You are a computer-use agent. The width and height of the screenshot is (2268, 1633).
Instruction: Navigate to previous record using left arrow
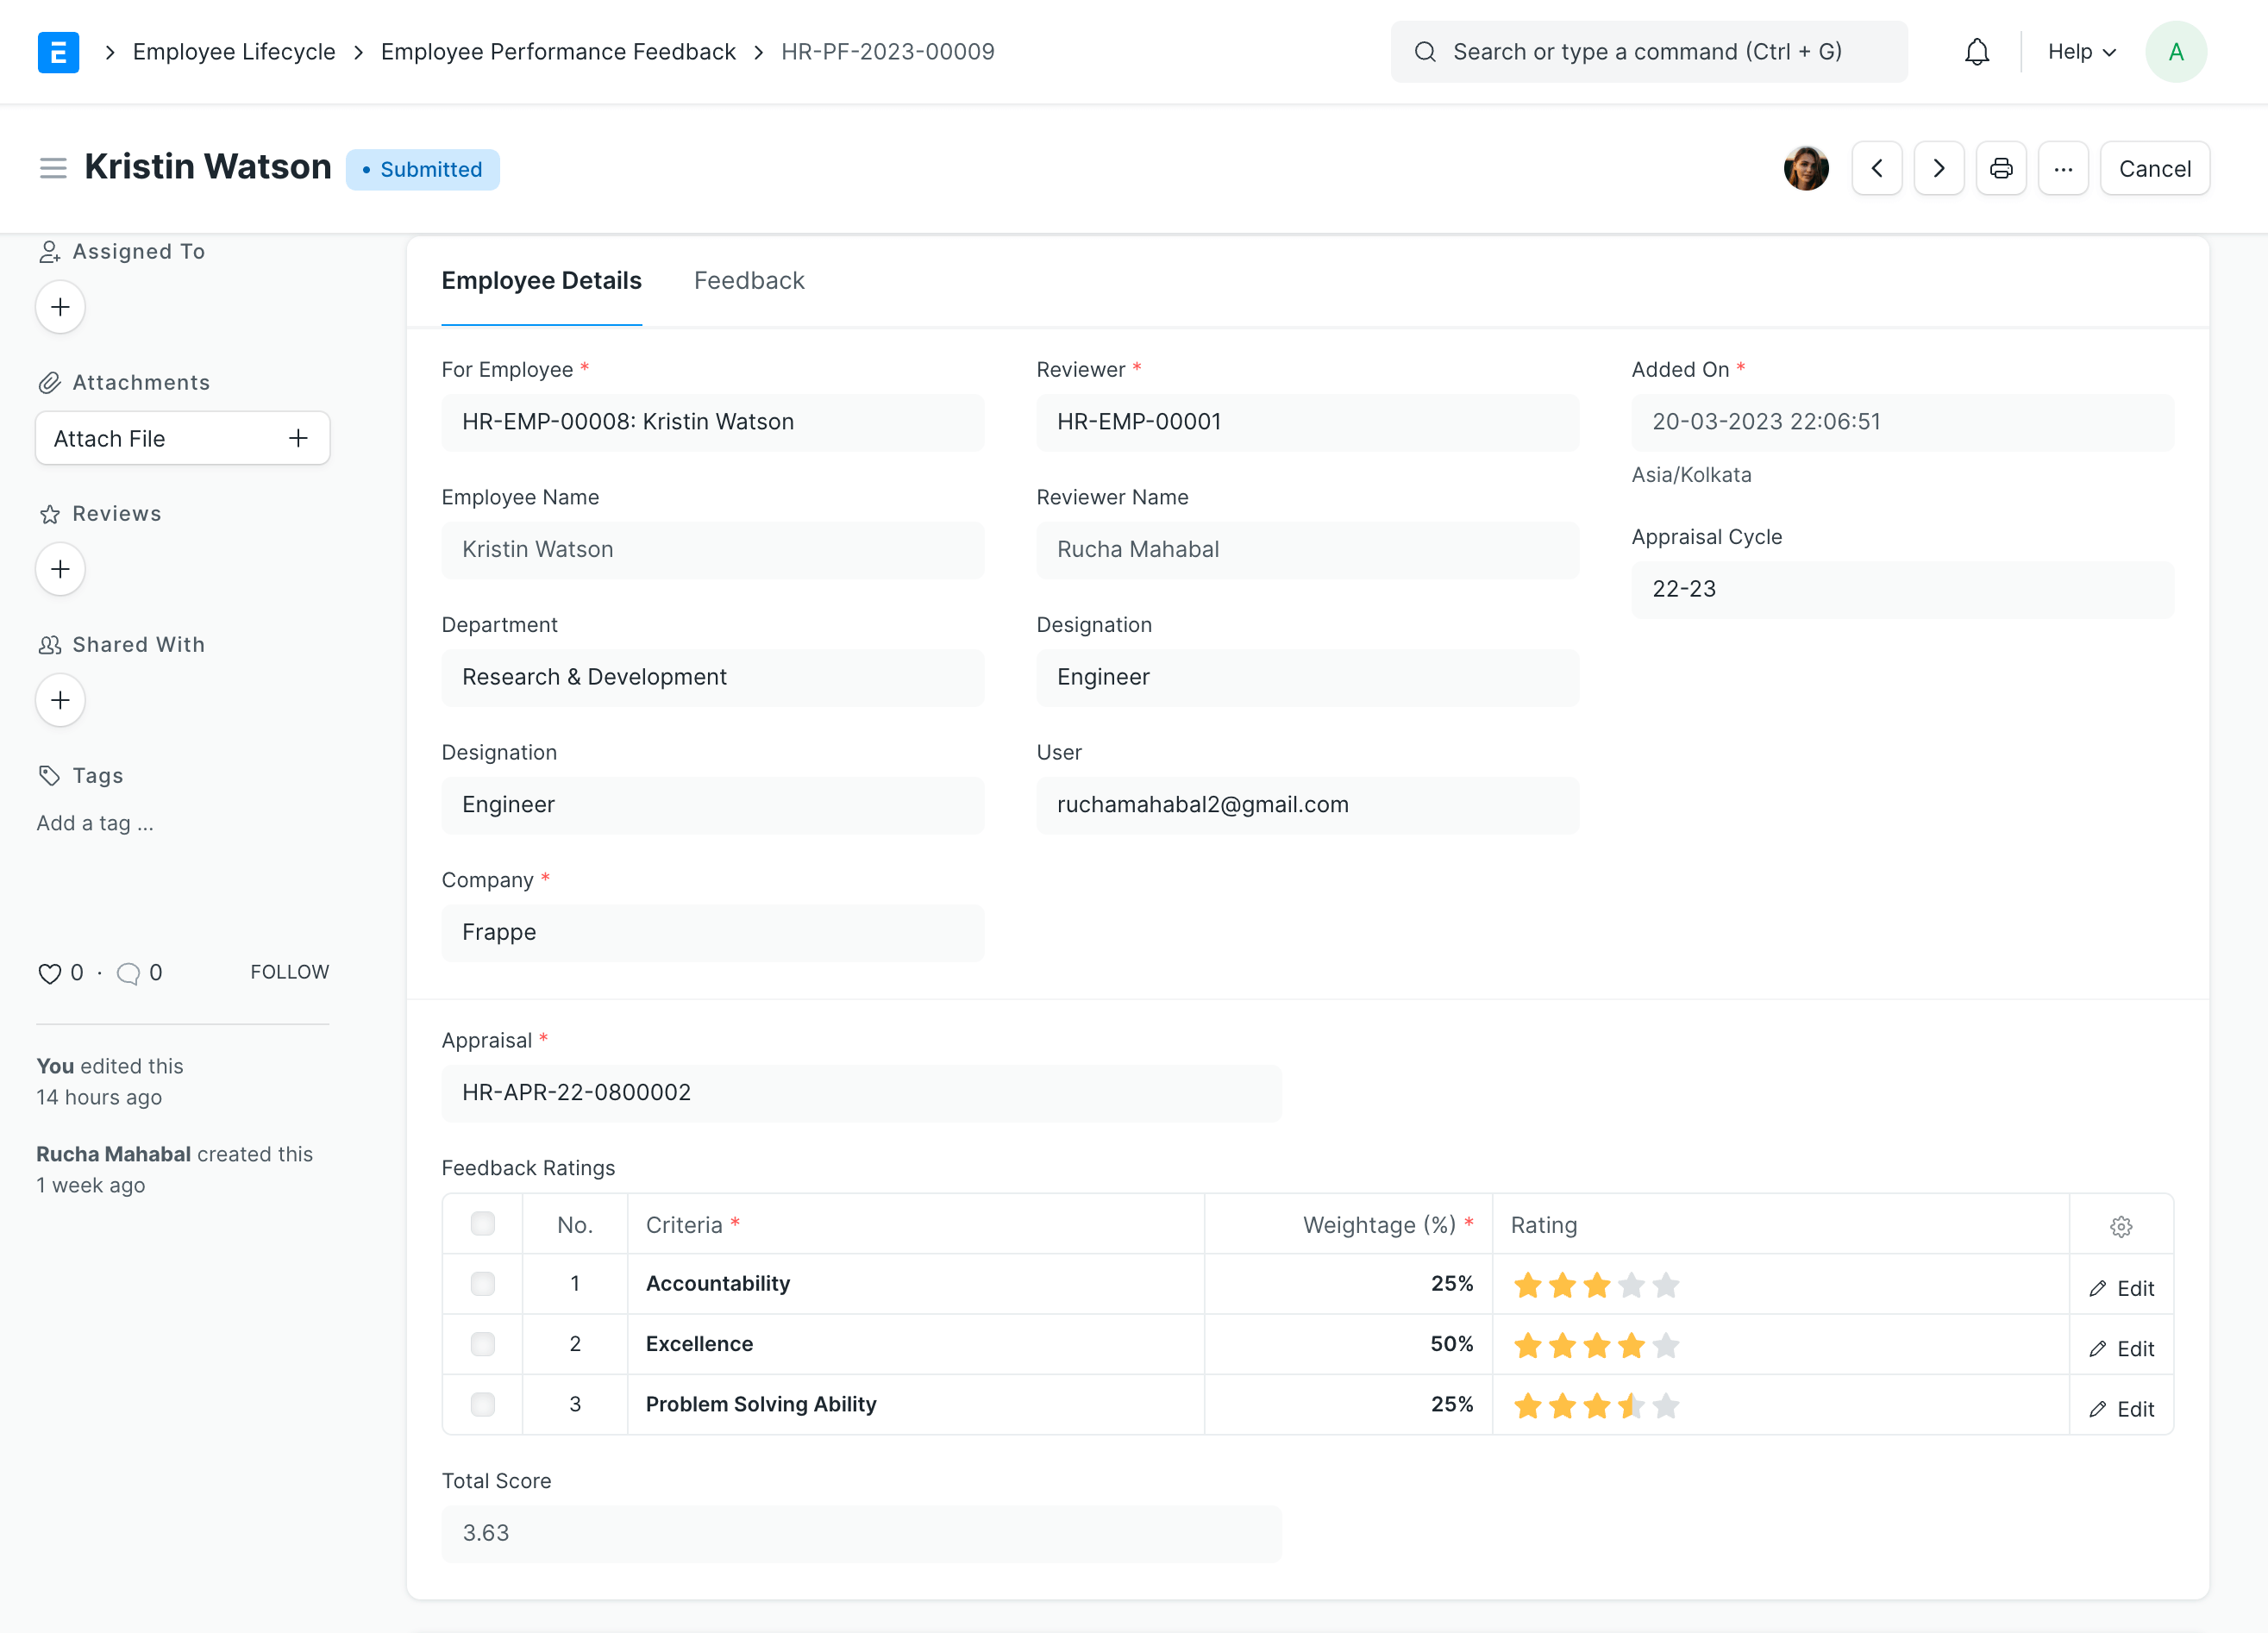(1879, 169)
